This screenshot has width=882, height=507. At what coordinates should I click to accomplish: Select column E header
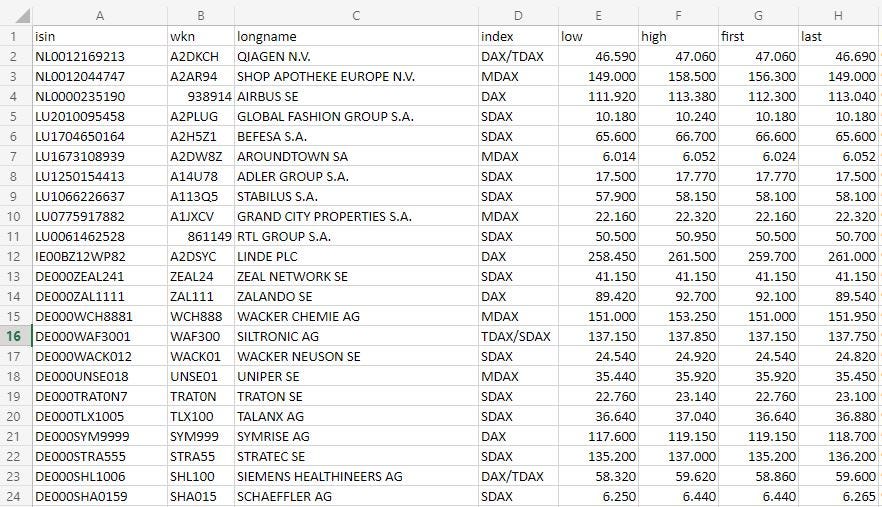(598, 16)
